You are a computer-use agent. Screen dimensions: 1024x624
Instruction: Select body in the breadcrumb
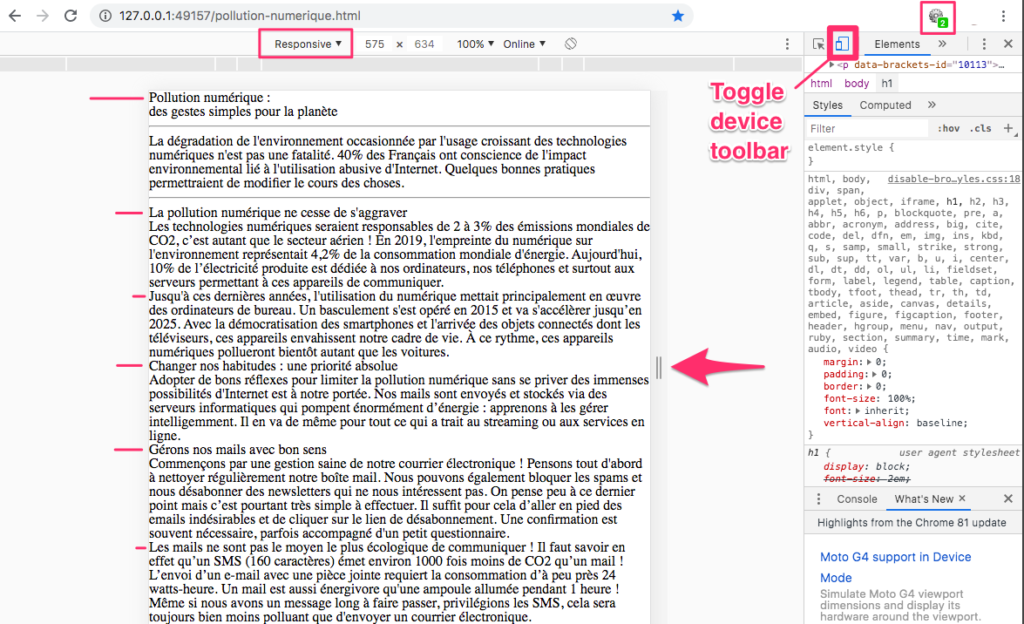856,83
